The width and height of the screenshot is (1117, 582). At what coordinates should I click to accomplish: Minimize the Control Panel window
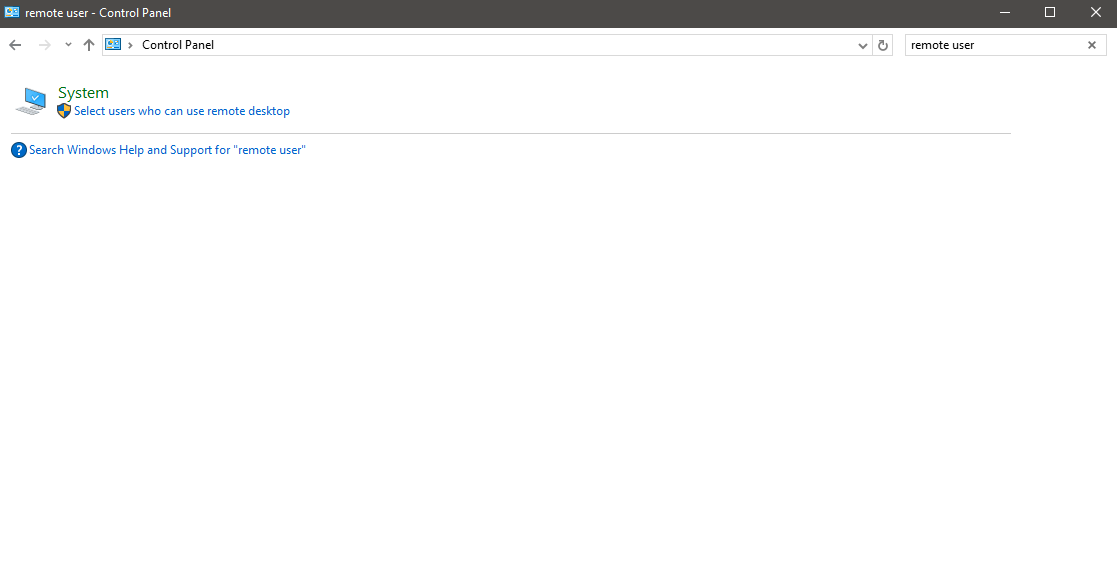[x=1004, y=12]
